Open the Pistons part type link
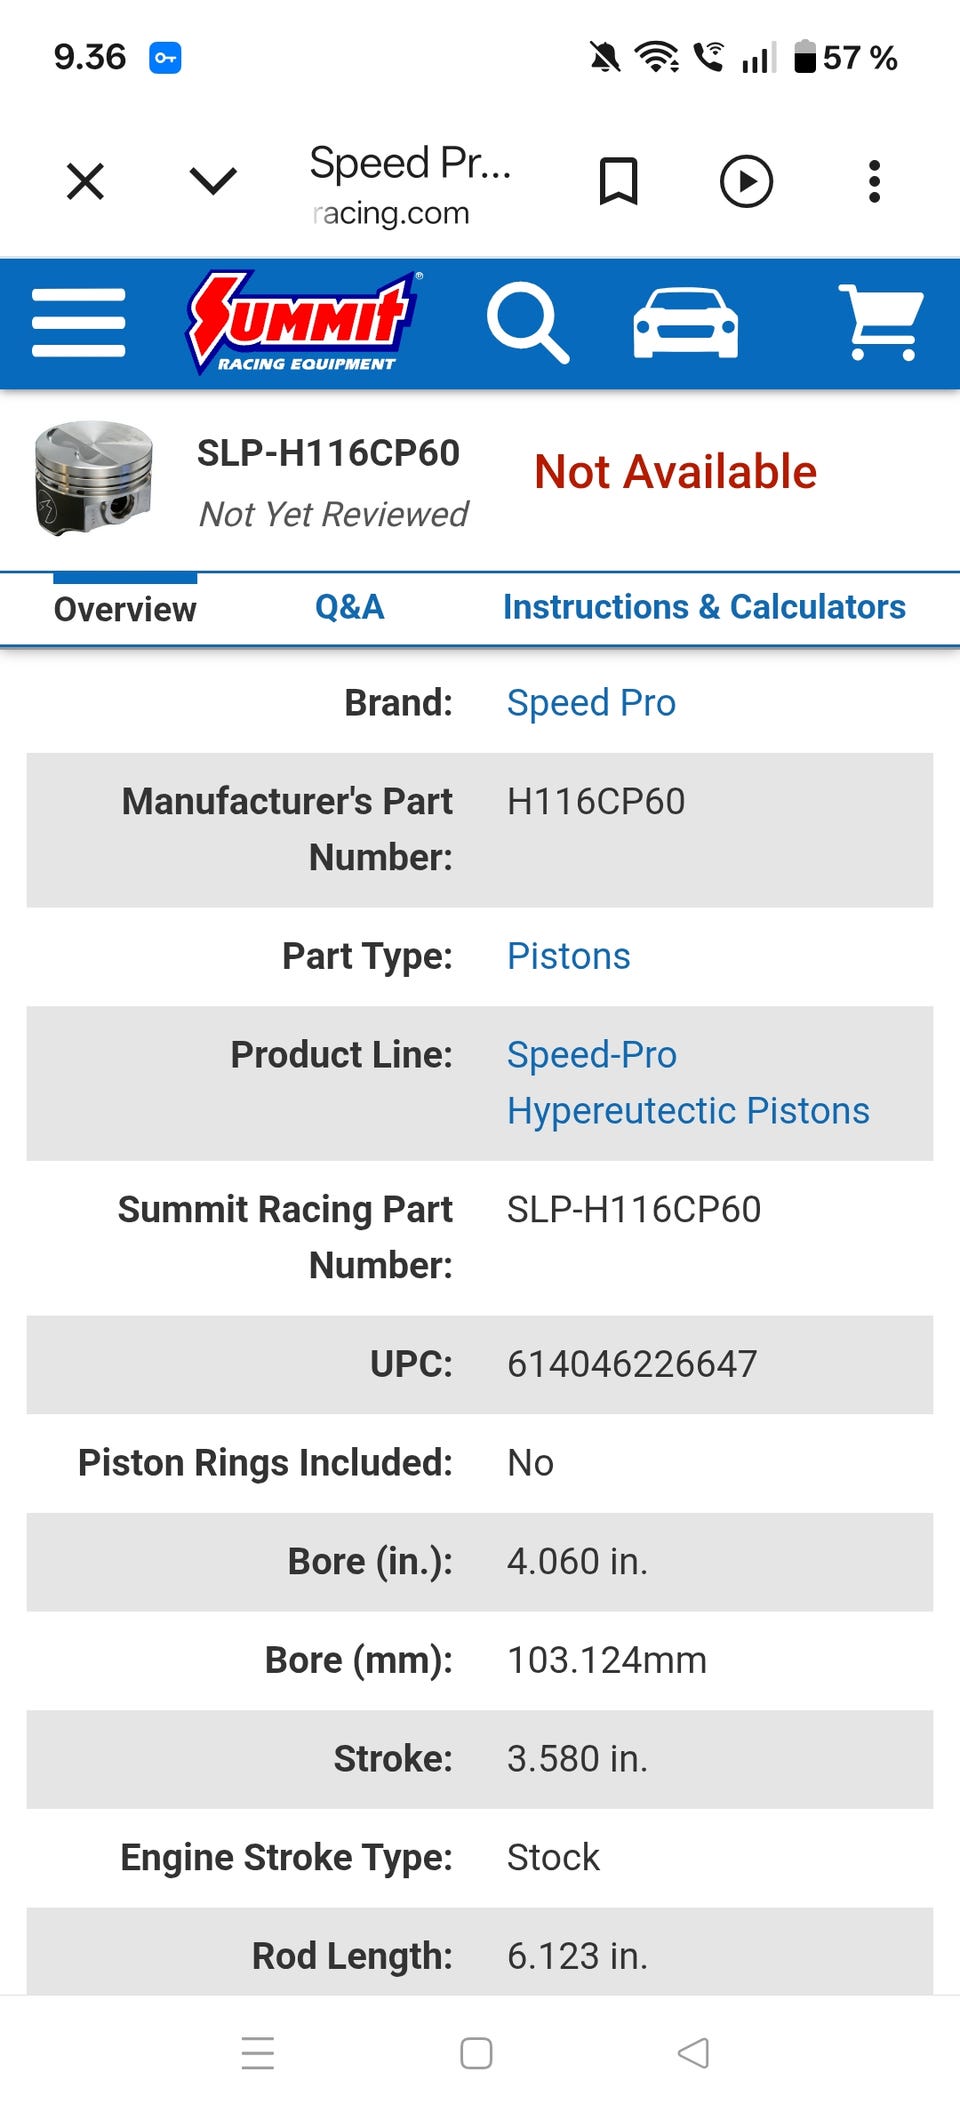The width and height of the screenshot is (960, 2112). (x=568, y=956)
